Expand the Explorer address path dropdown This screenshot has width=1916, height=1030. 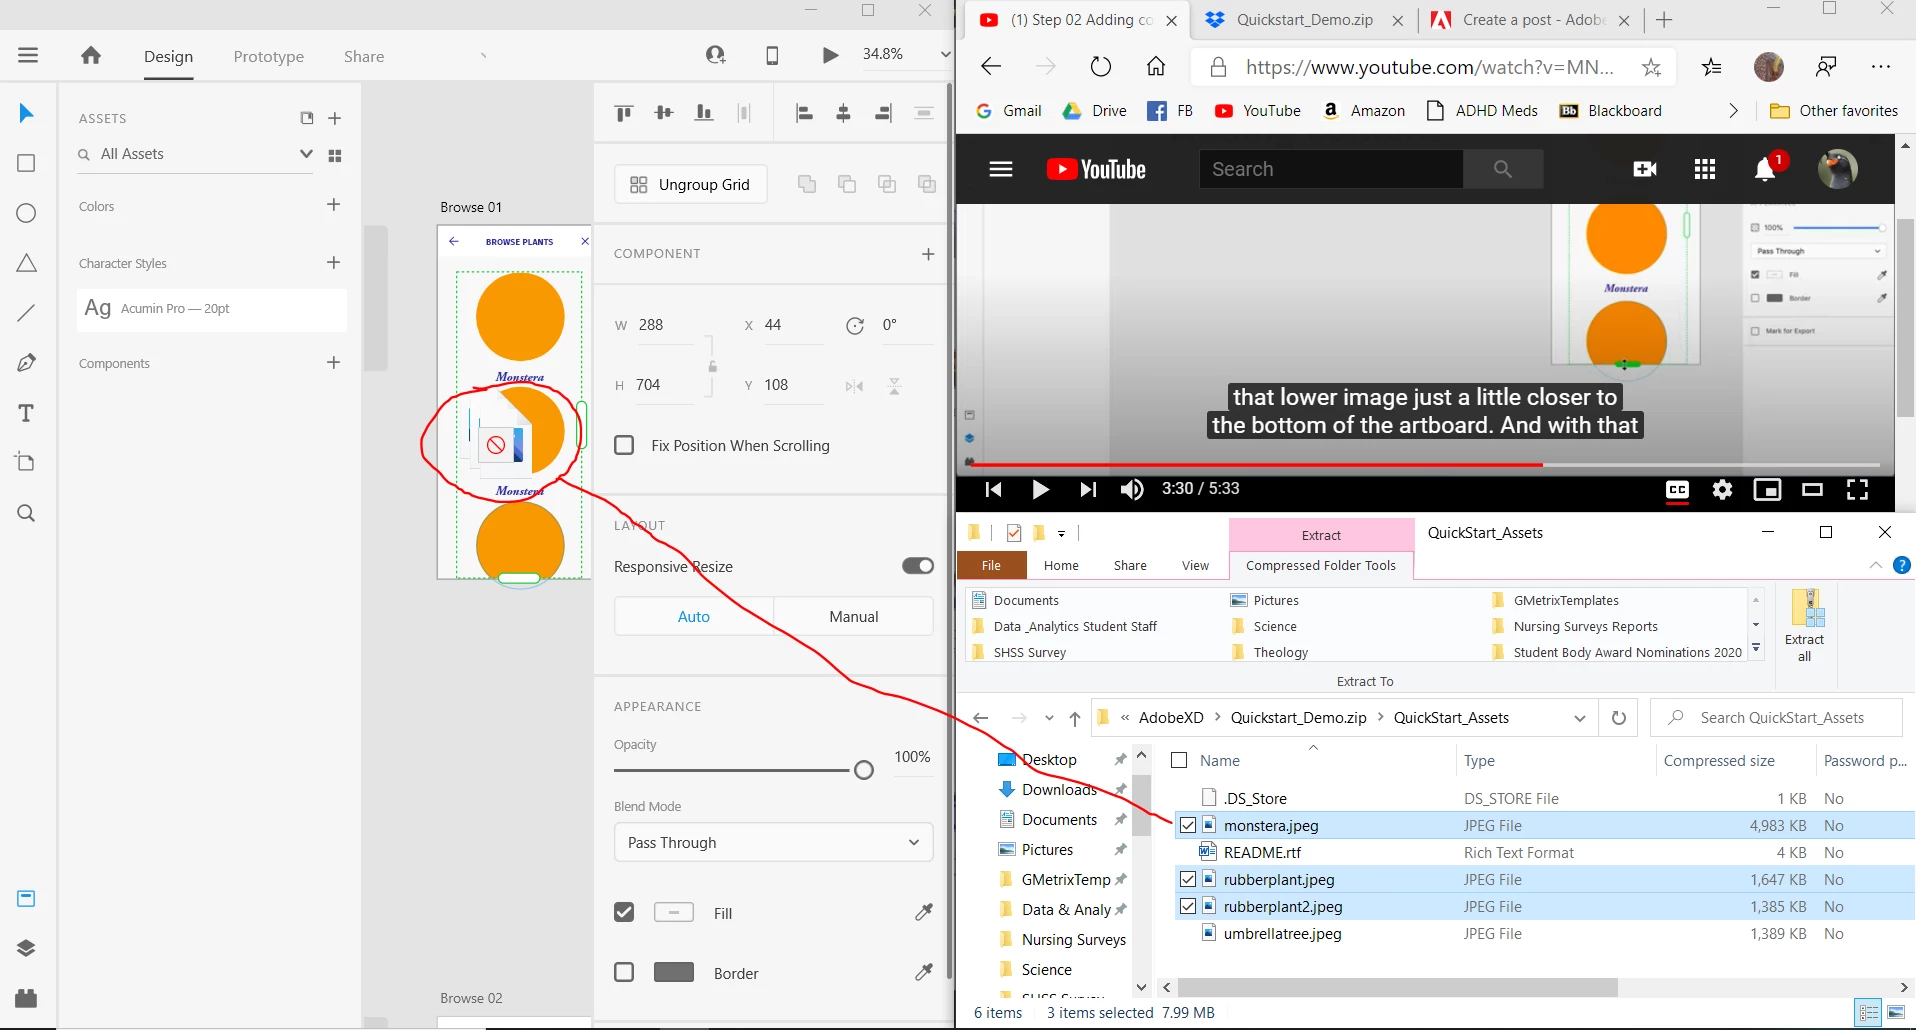tap(1580, 718)
